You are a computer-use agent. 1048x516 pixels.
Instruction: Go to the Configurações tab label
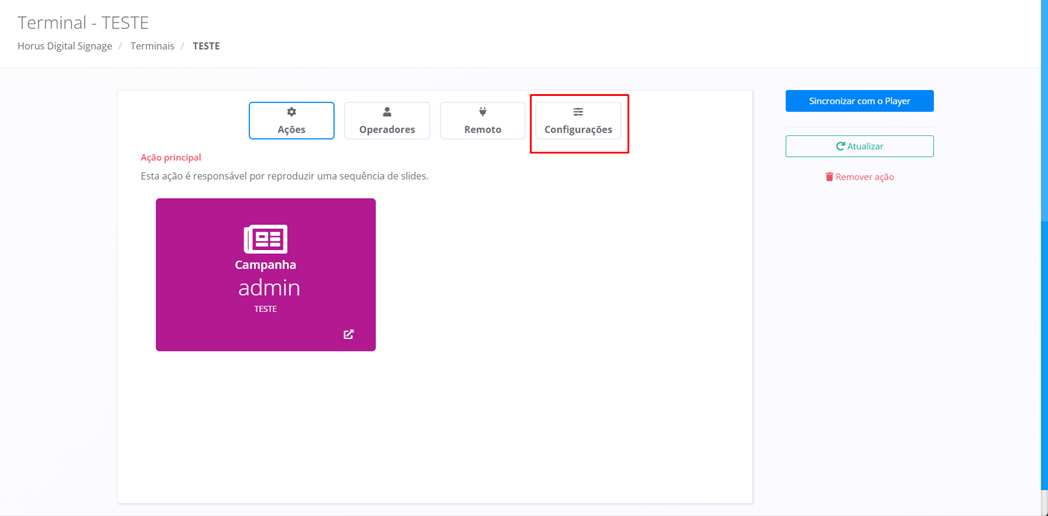(578, 130)
